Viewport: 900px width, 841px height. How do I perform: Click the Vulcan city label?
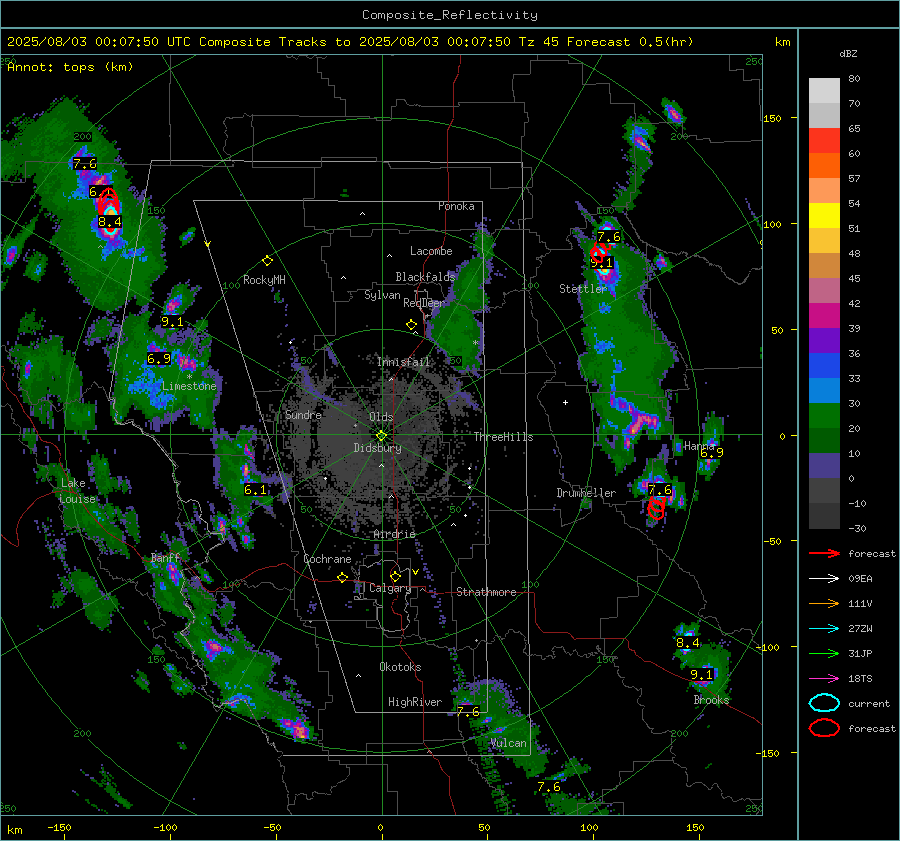(509, 743)
